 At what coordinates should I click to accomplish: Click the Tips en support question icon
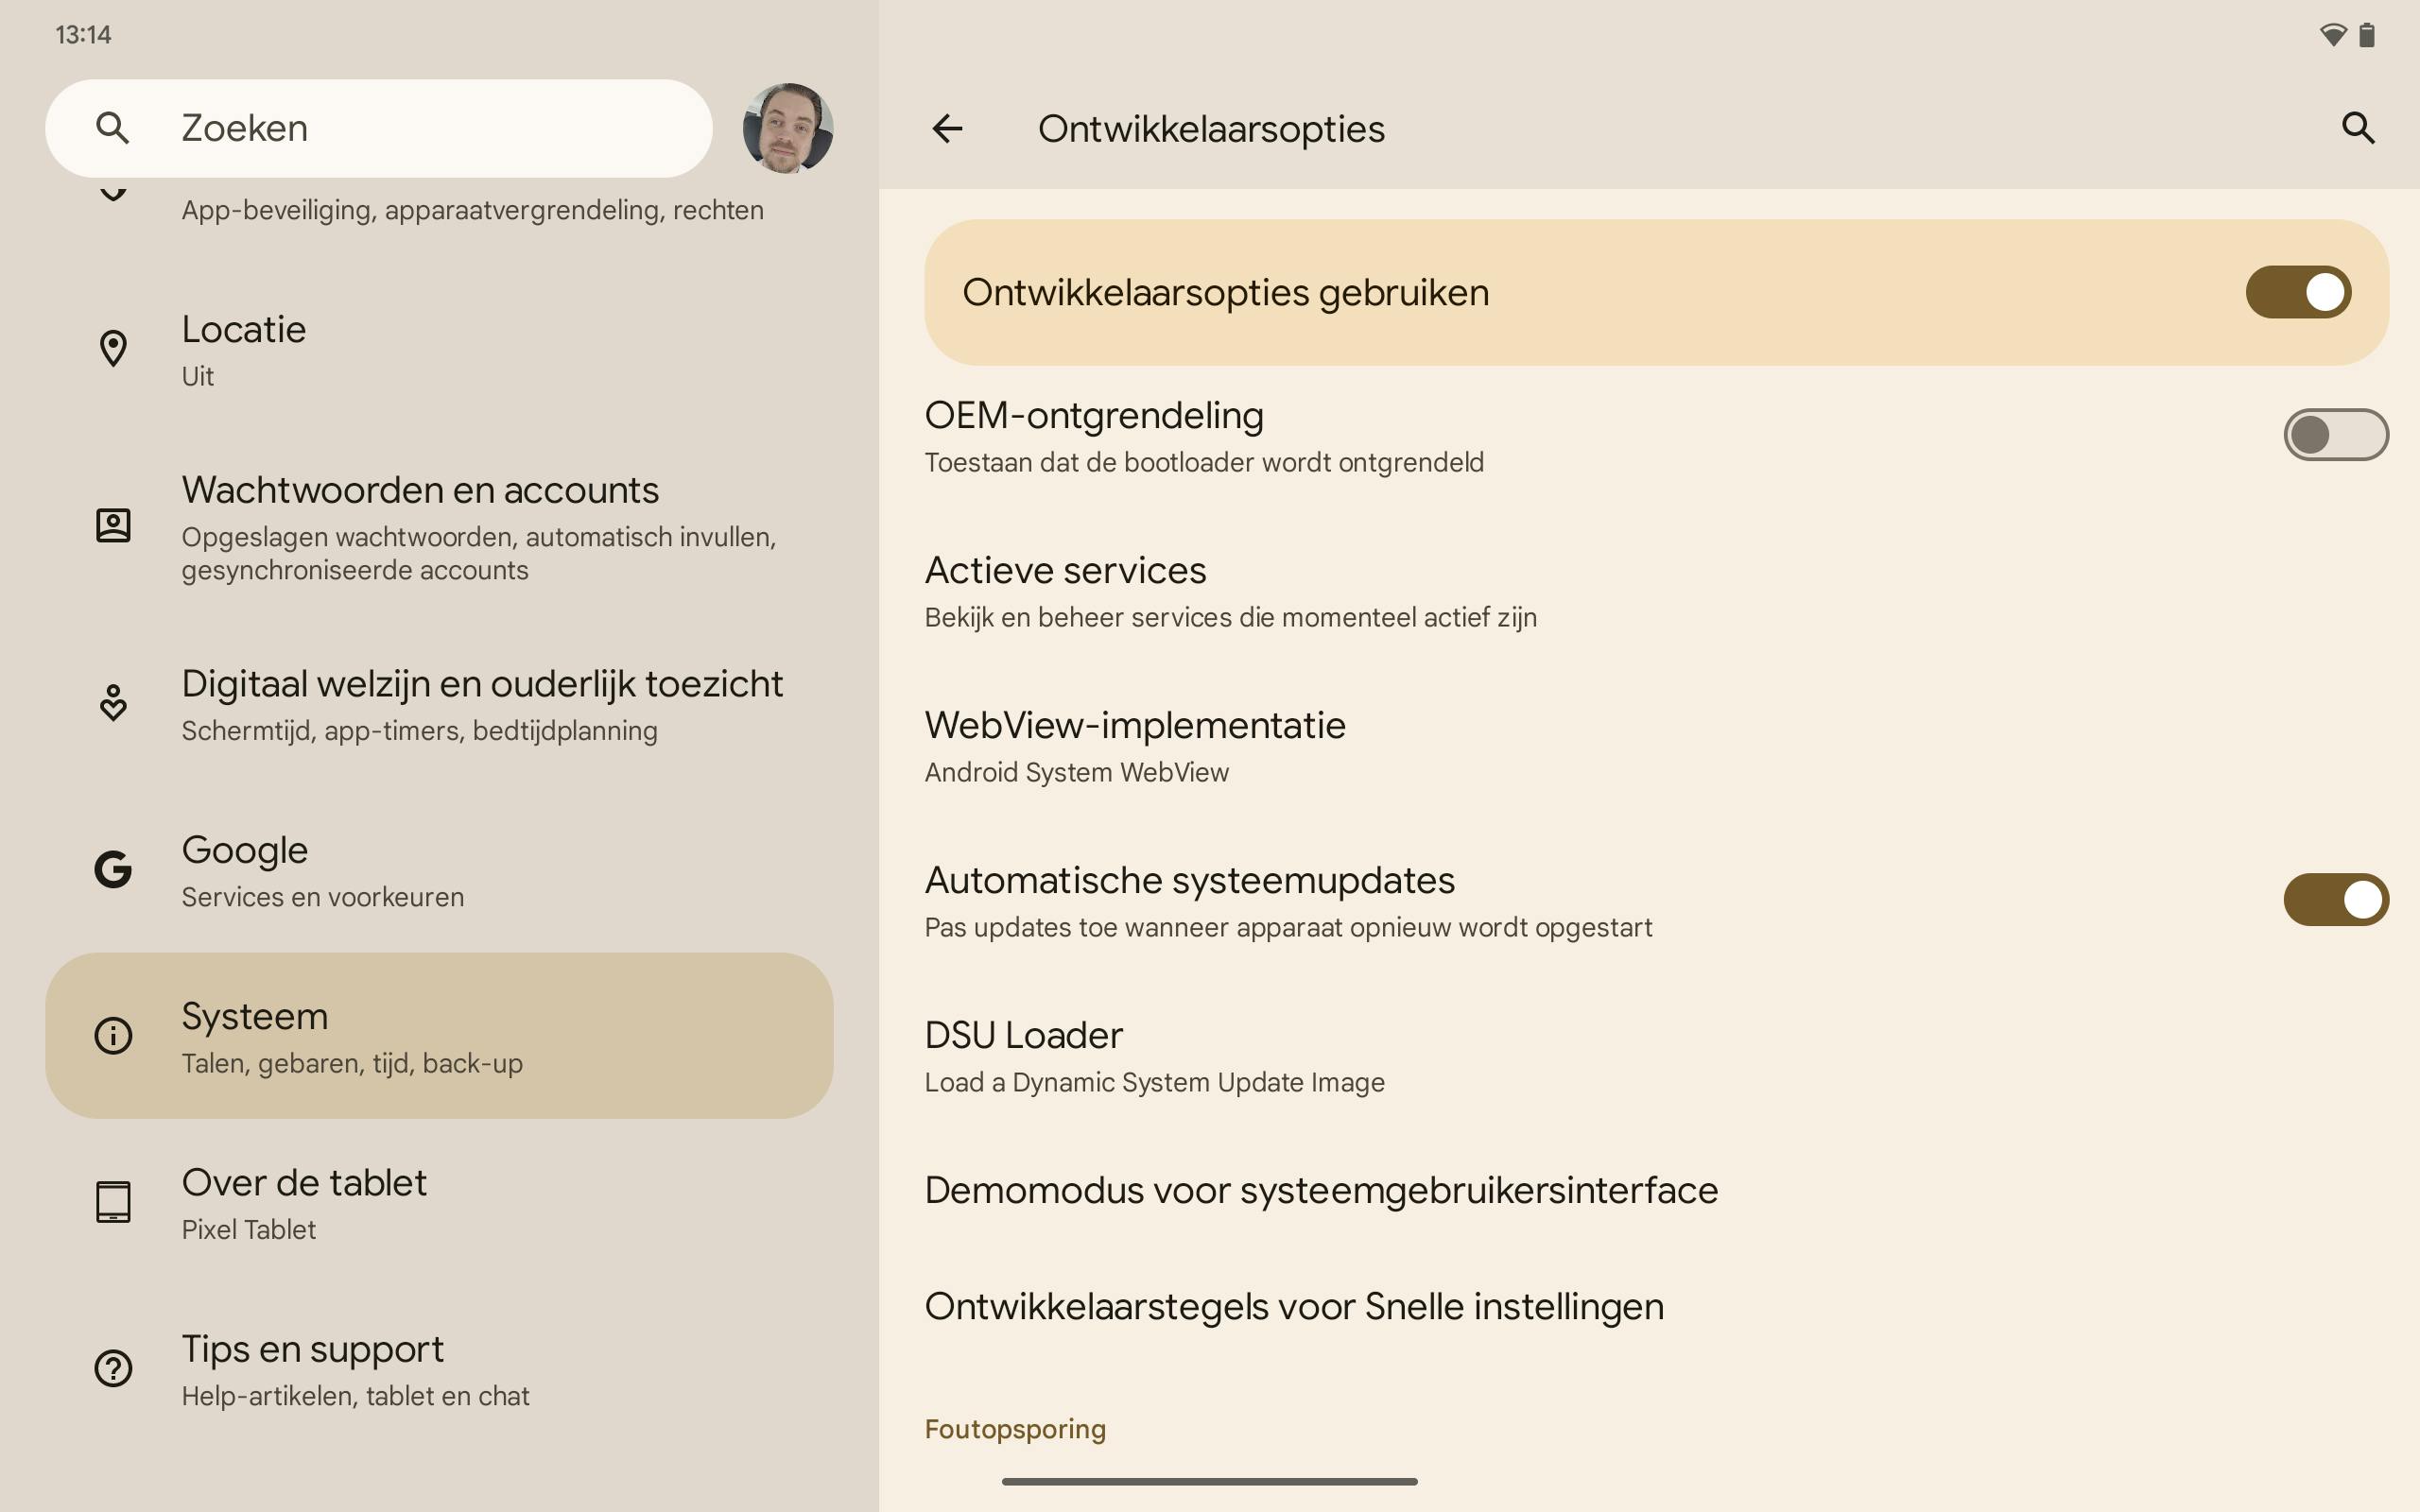pos(113,1368)
